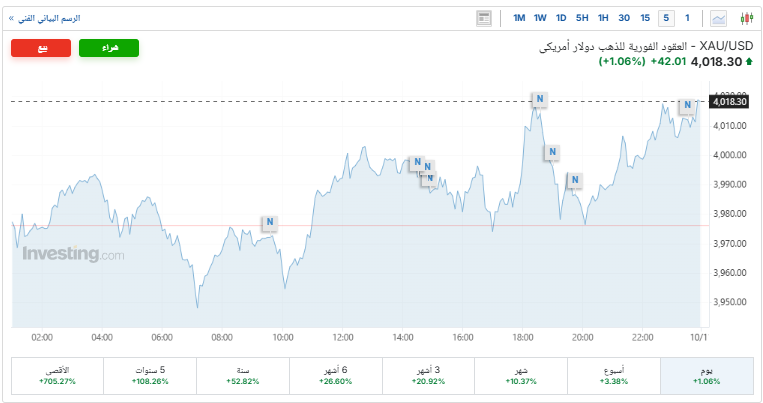Select the area chart type icon
The image size is (763, 403).
pos(719,18)
